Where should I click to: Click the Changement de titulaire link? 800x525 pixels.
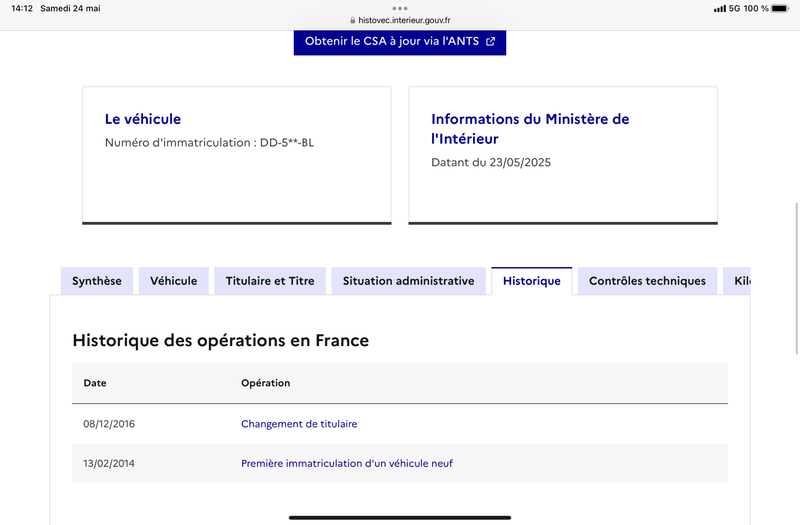point(299,424)
